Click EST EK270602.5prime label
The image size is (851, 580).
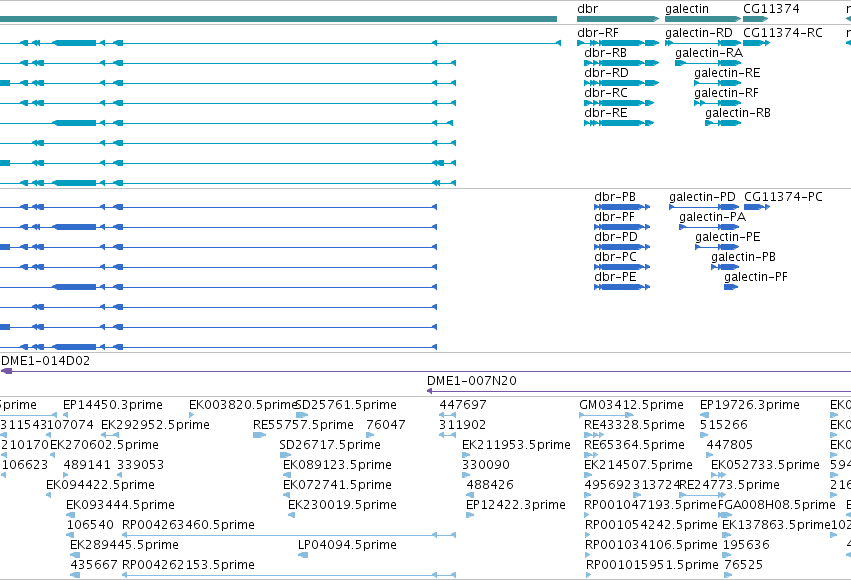[104, 445]
